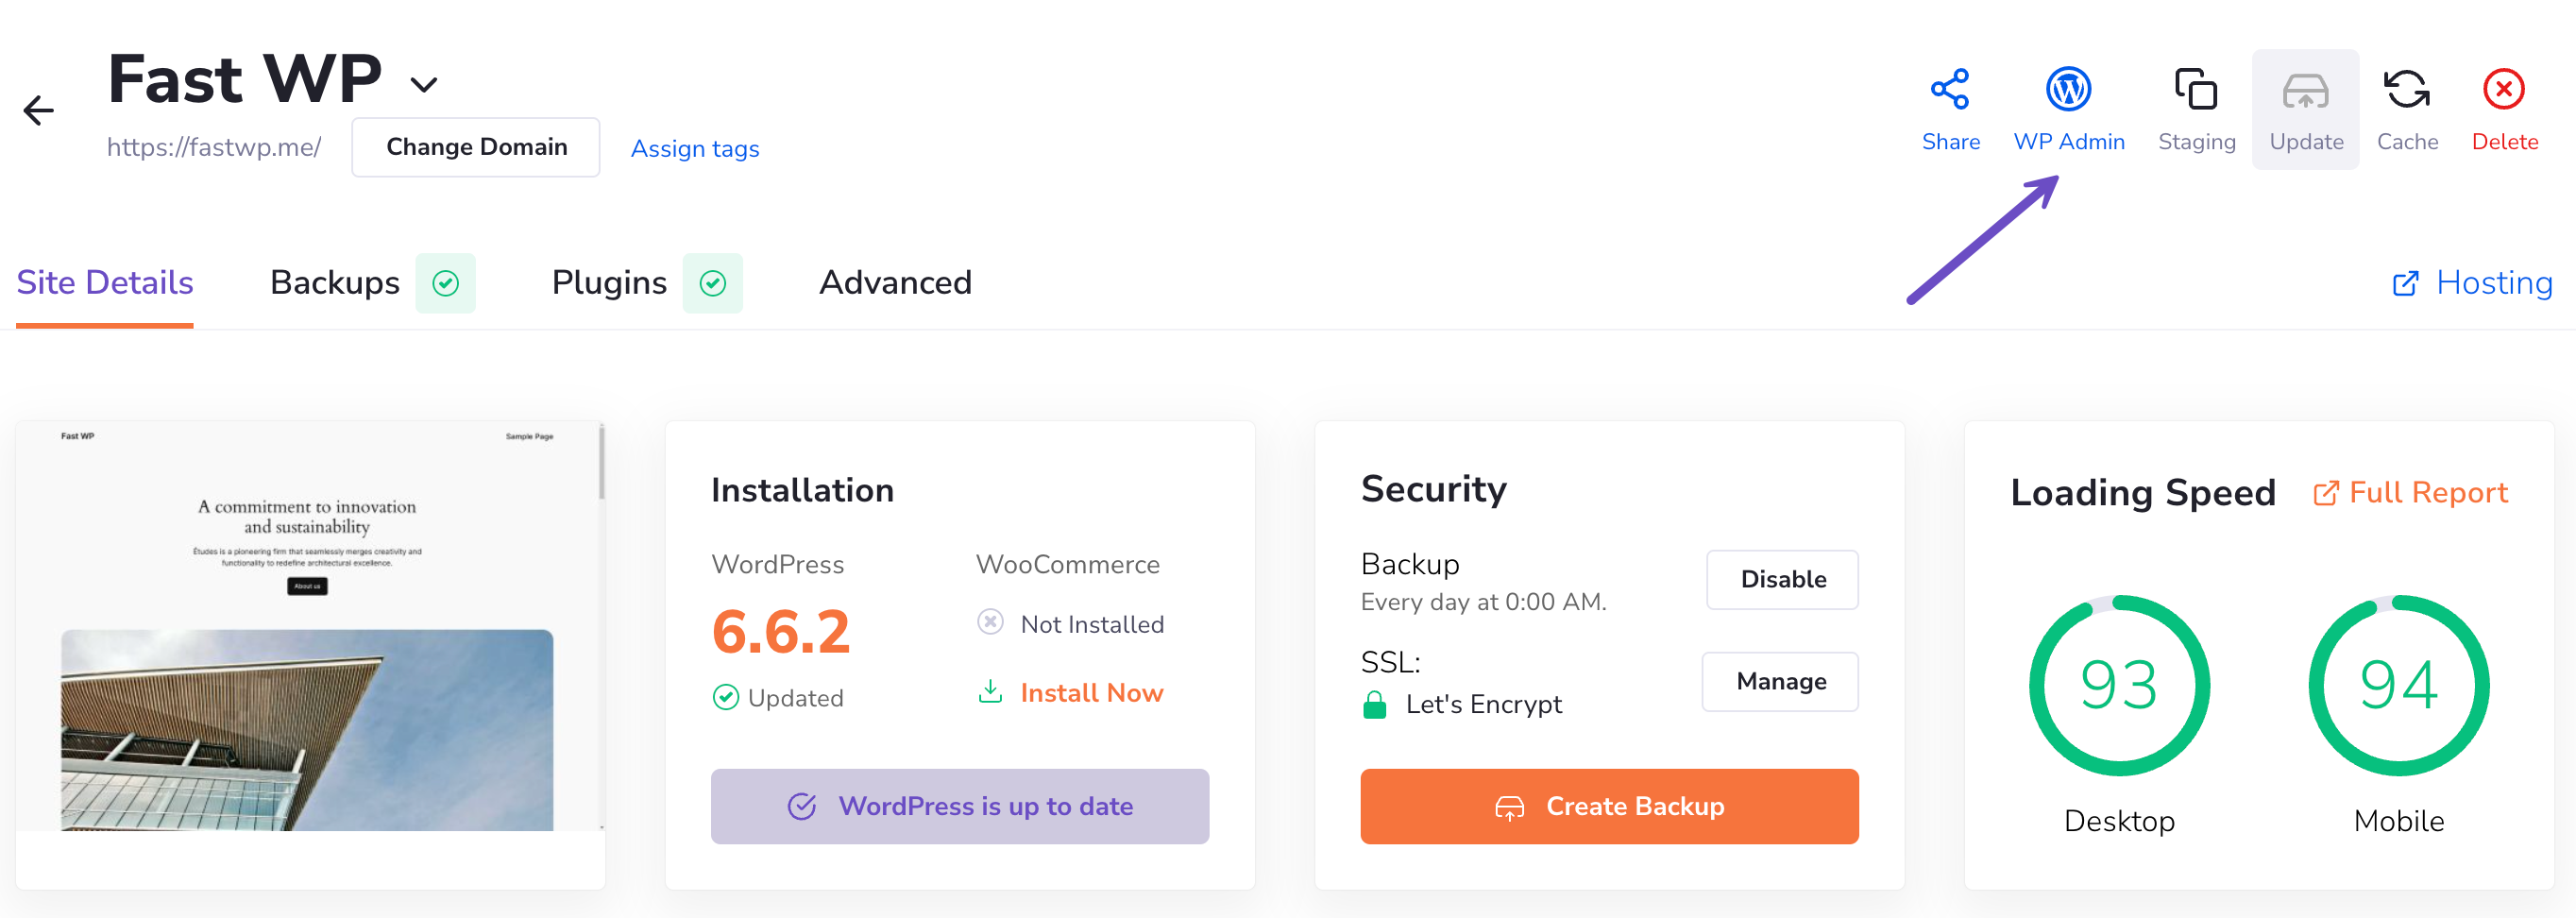Disable the daily backup
Viewport: 2576px width, 918px height.
point(1781,579)
